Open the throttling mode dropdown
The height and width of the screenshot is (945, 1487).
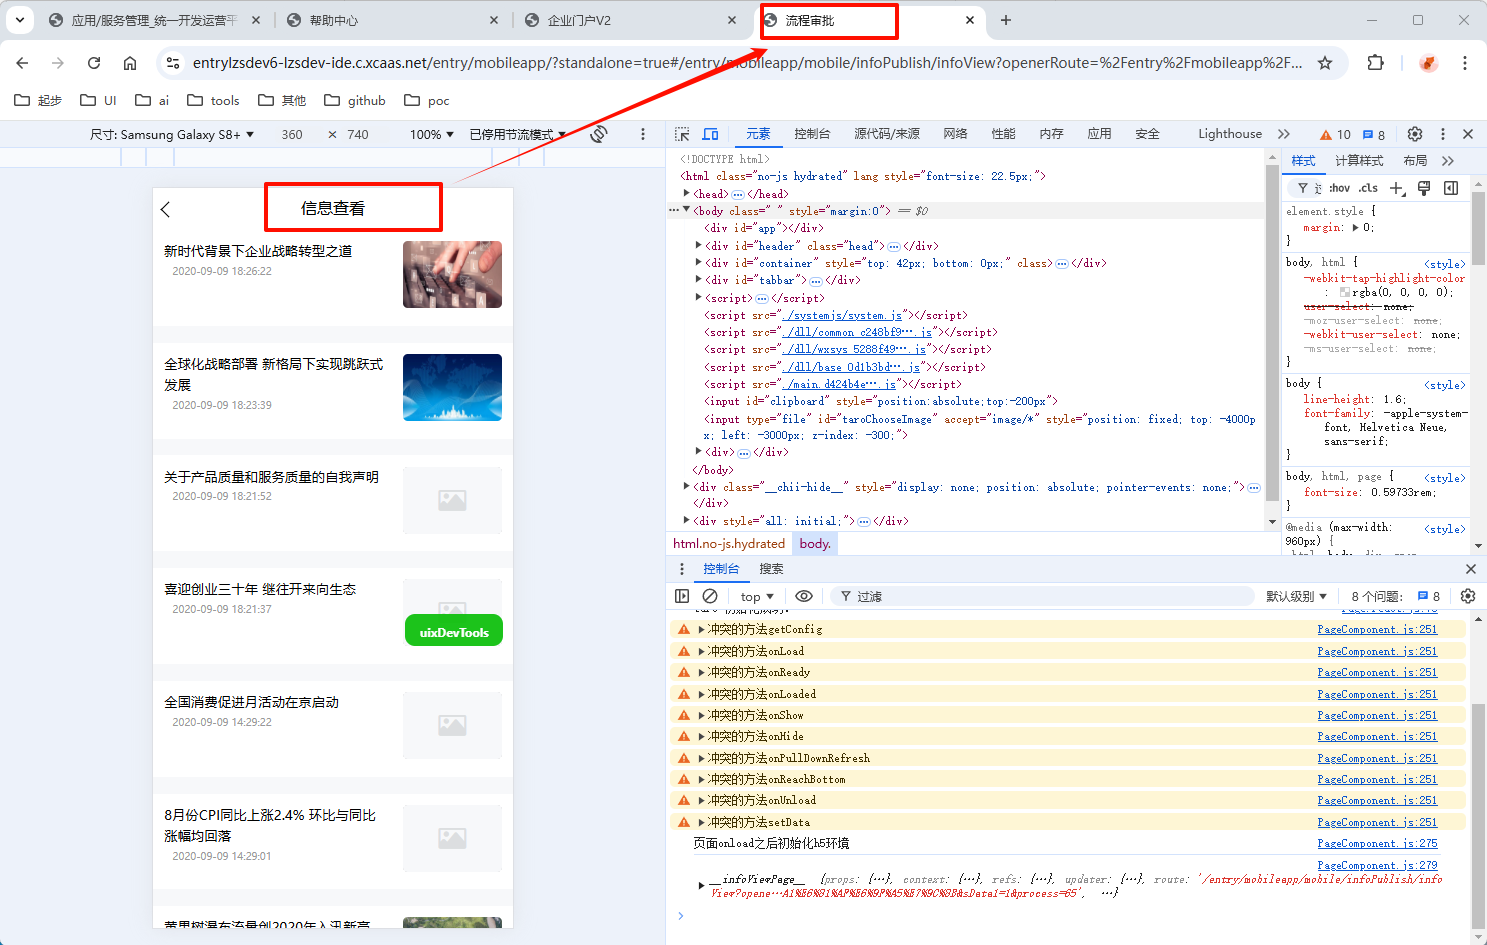pos(518,134)
